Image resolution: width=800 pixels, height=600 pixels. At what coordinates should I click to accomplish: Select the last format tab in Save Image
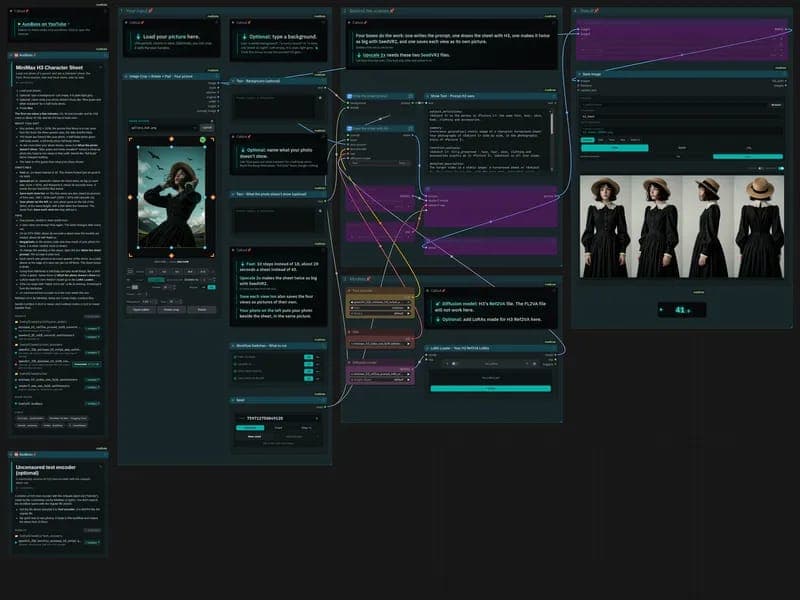[x=635, y=140]
